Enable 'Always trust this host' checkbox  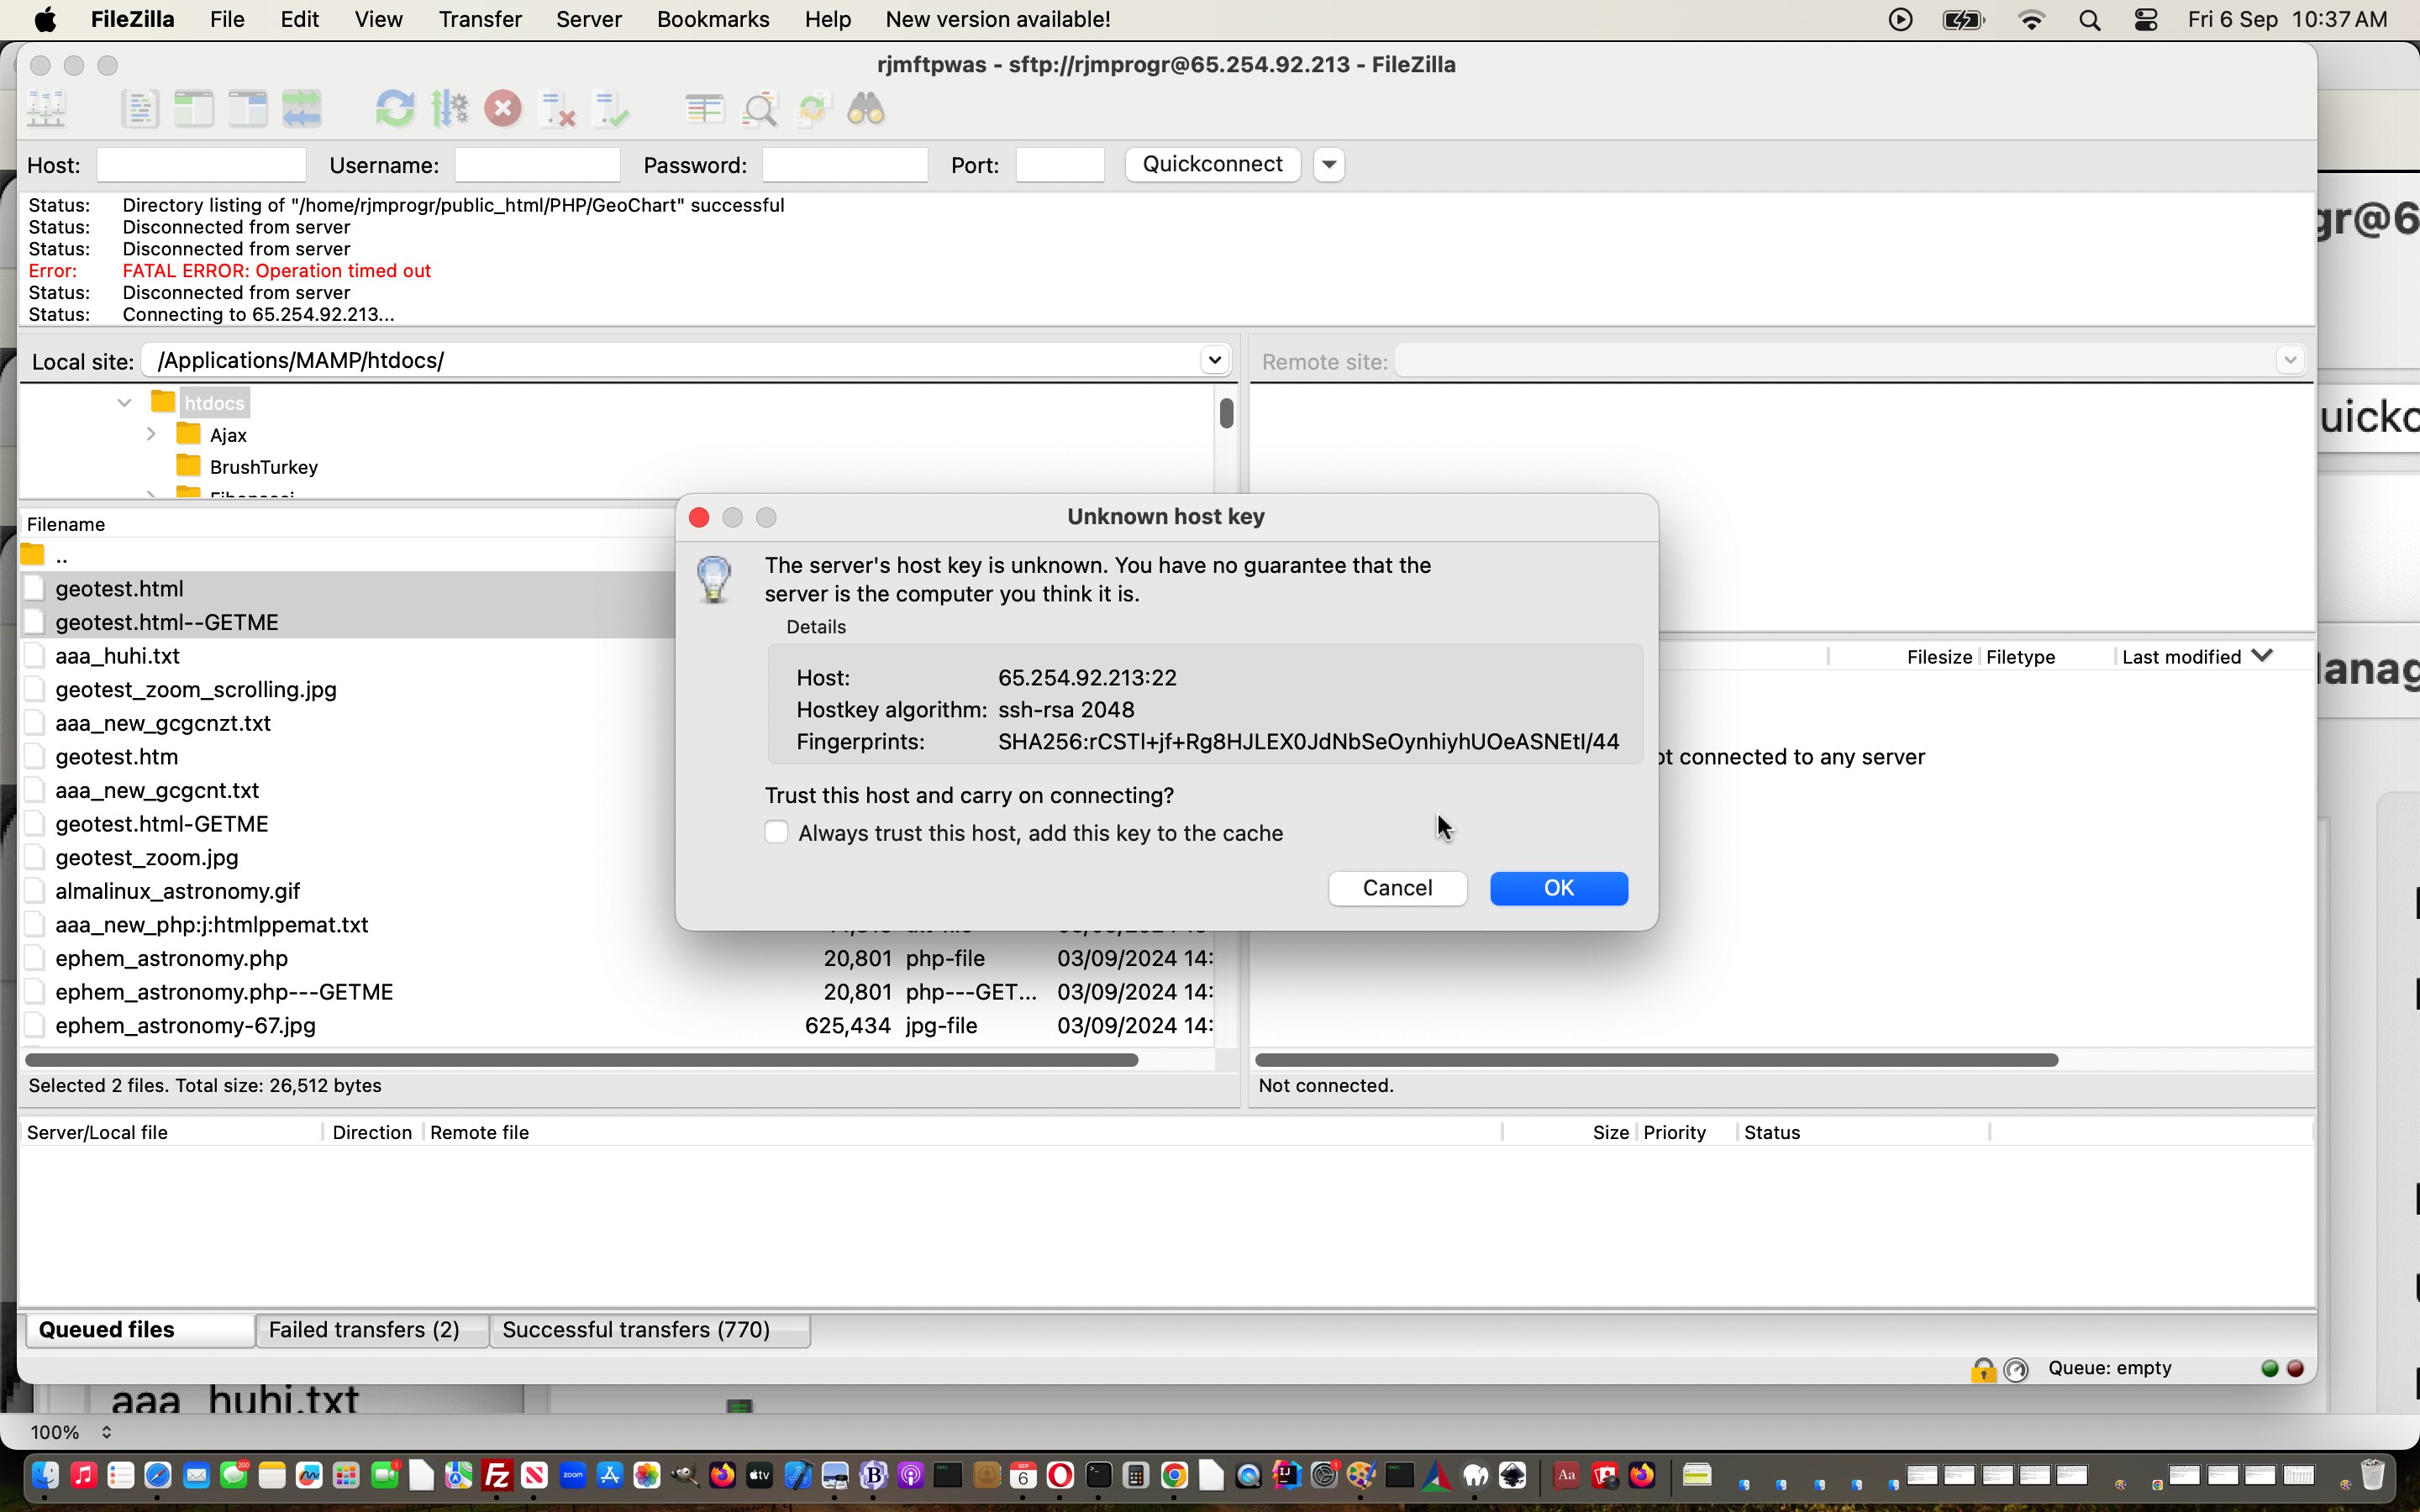(x=776, y=832)
